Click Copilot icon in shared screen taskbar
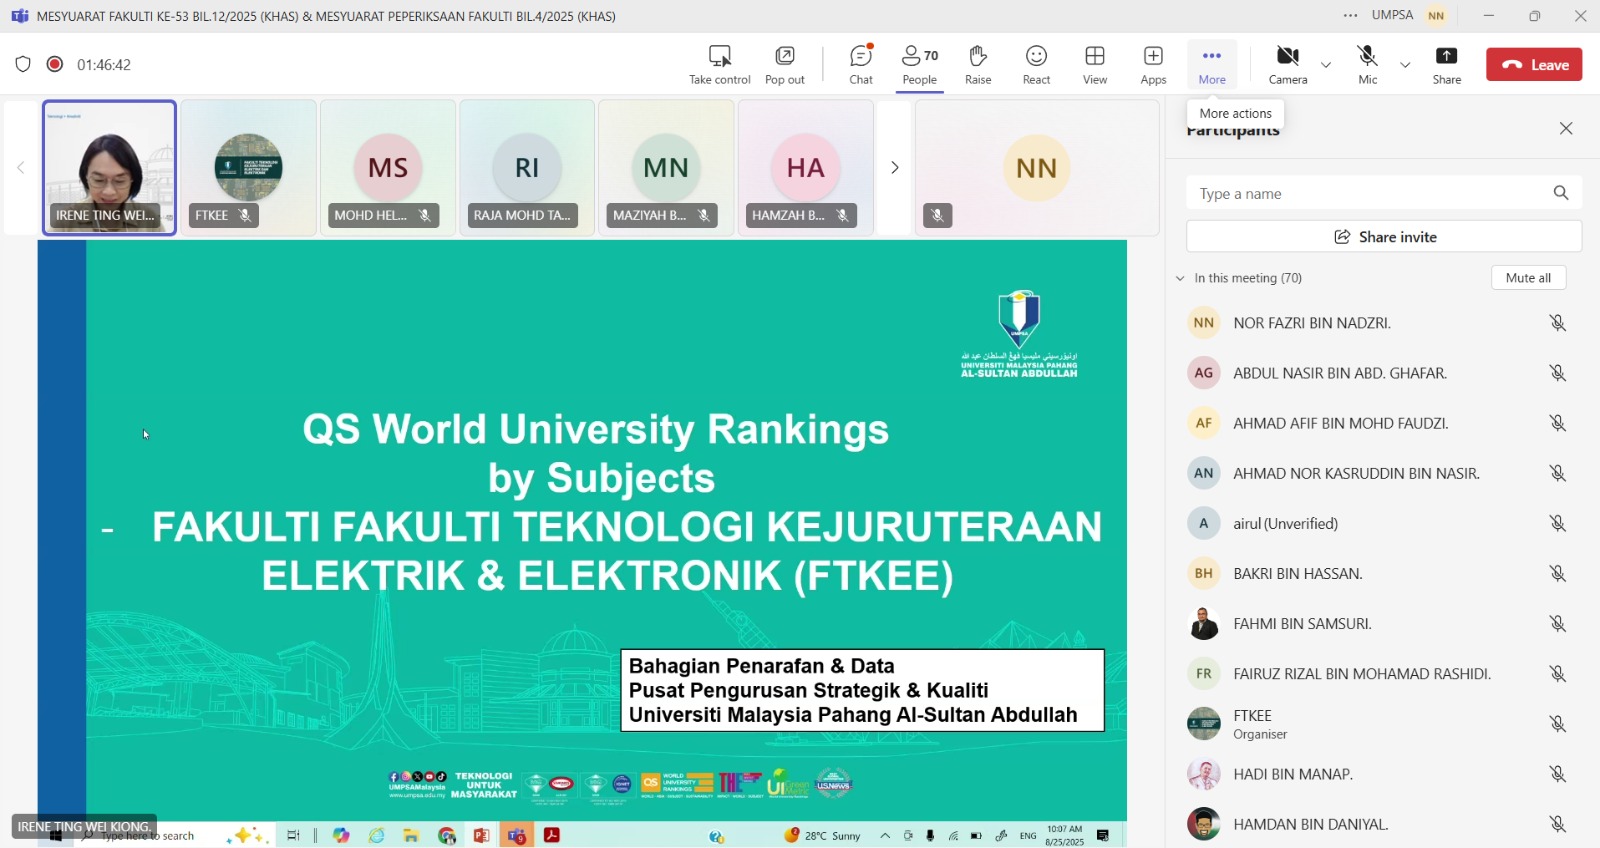The image size is (1600, 848). pos(341,836)
